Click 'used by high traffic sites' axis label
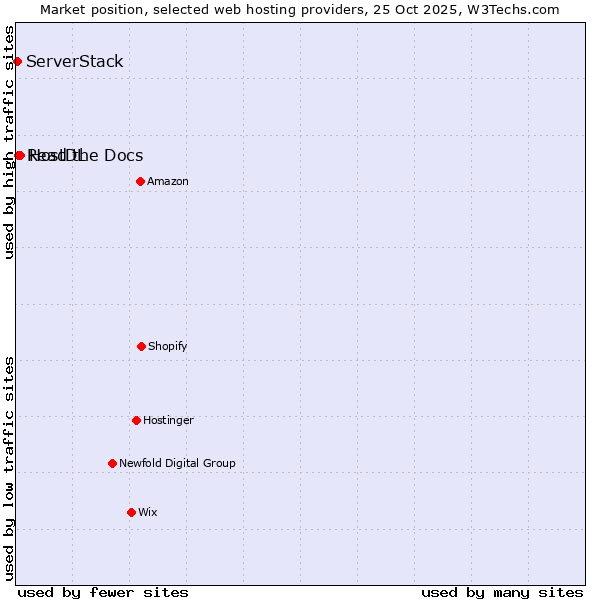 tap(9, 142)
